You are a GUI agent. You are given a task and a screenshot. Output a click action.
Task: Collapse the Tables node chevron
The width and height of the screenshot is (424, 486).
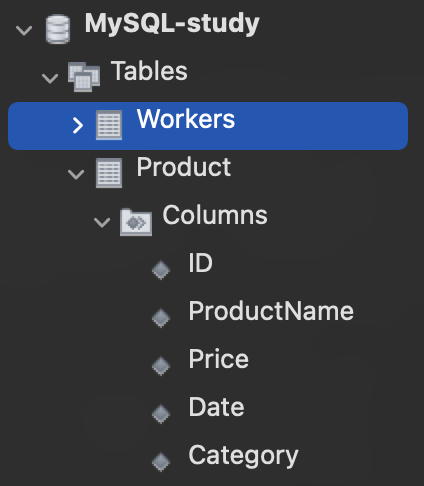[x=50, y=78]
